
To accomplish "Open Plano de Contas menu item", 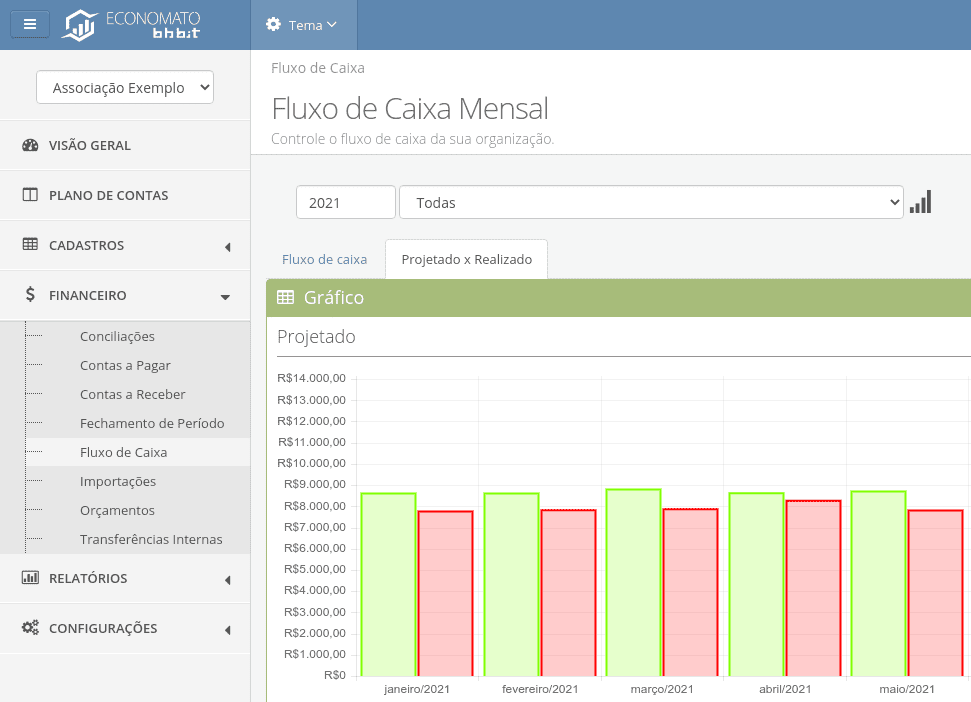I will point(125,195).
